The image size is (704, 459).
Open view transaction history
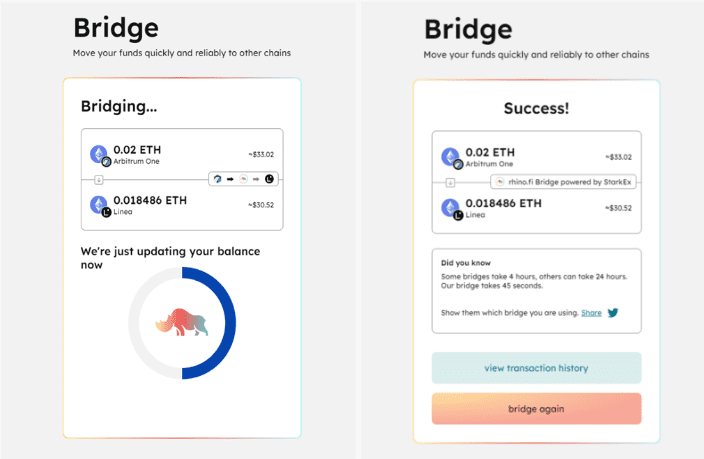click(x=537, y=368)
